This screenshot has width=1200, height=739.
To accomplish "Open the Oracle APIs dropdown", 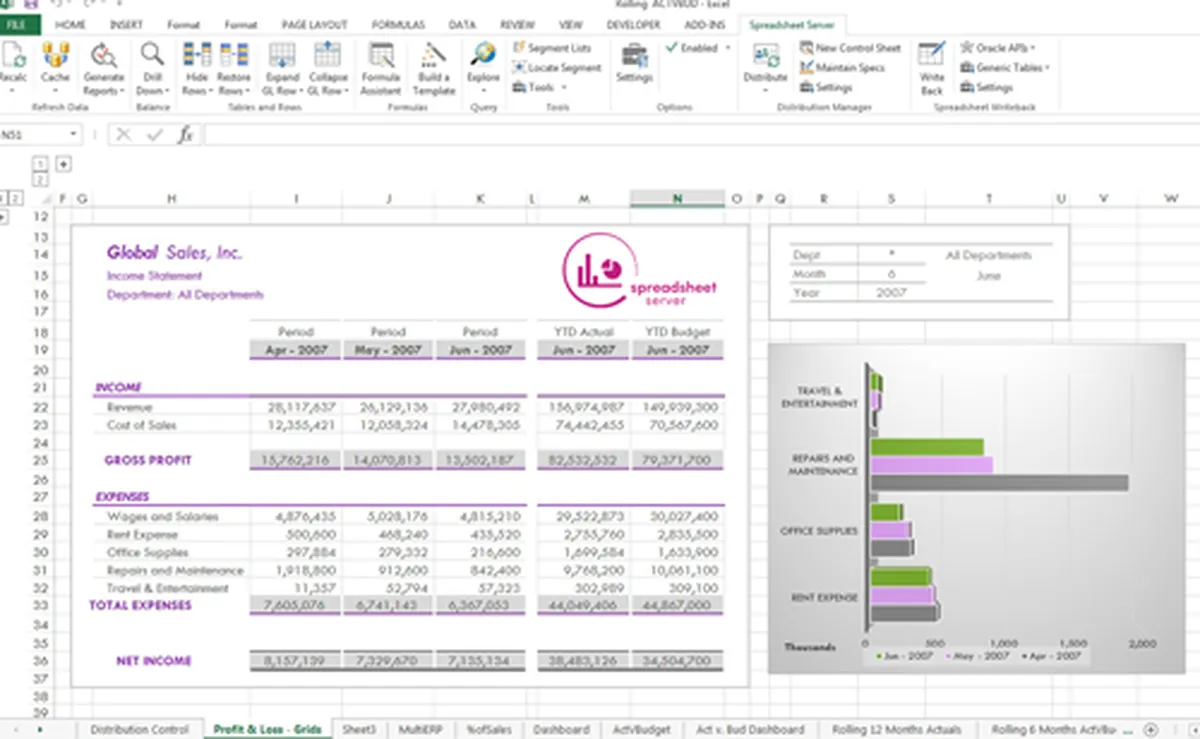I will pyautogui.click(x=998, y=48).
